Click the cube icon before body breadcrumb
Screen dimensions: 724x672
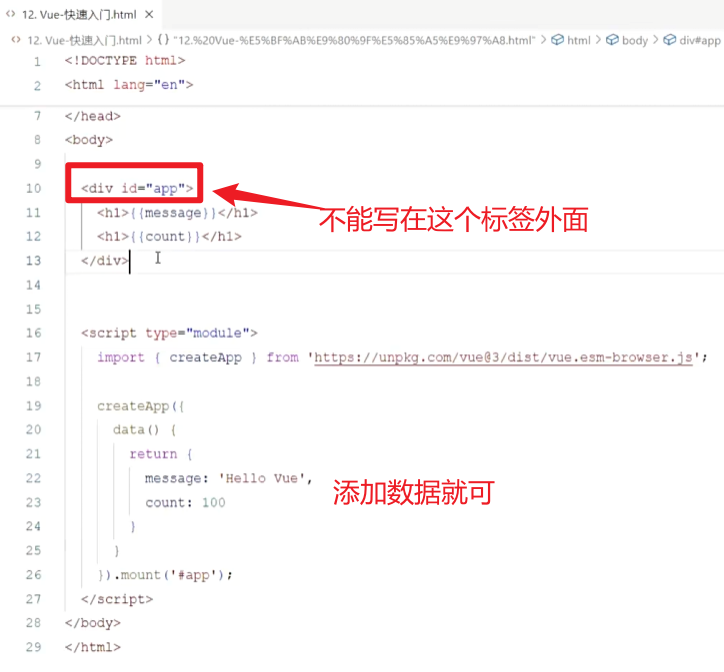click(x=612, y=40)
